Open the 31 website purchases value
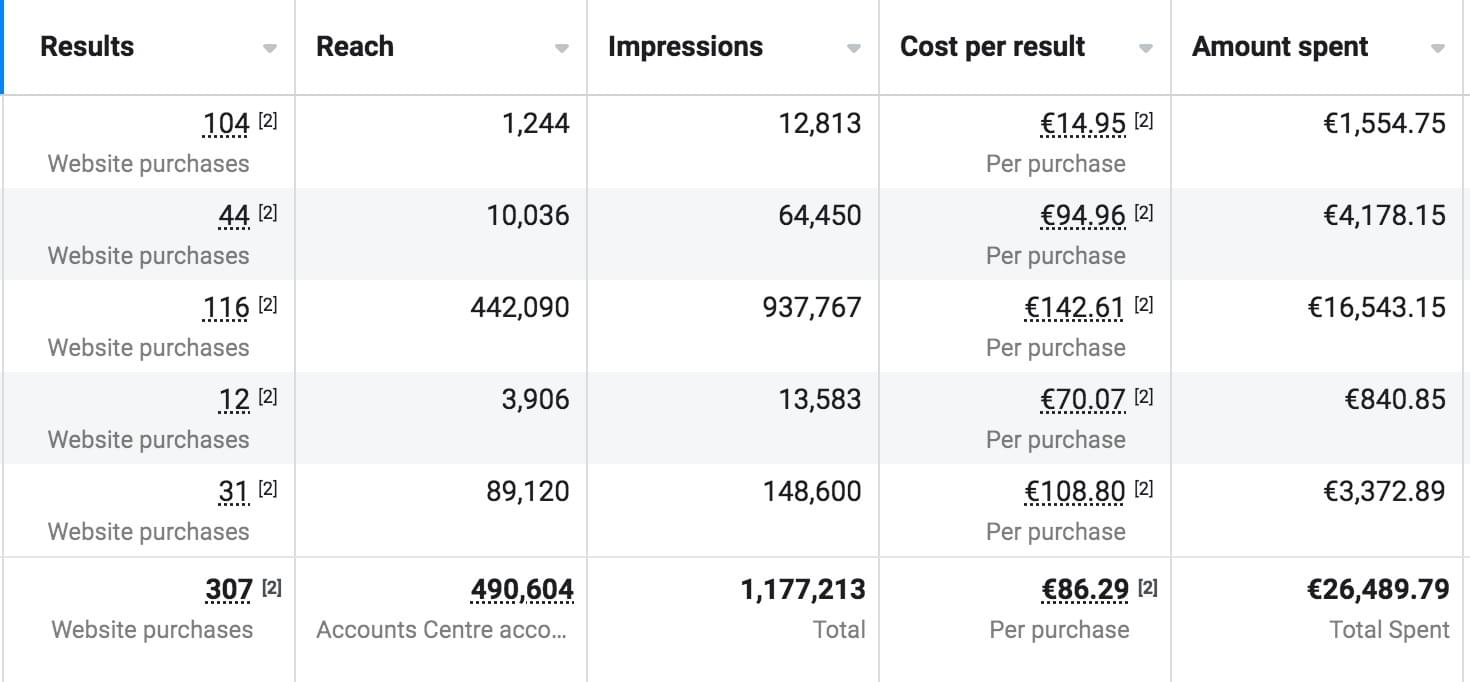Image resolution: width=1470 pixels, height=682 pixels. coord(233,492)
